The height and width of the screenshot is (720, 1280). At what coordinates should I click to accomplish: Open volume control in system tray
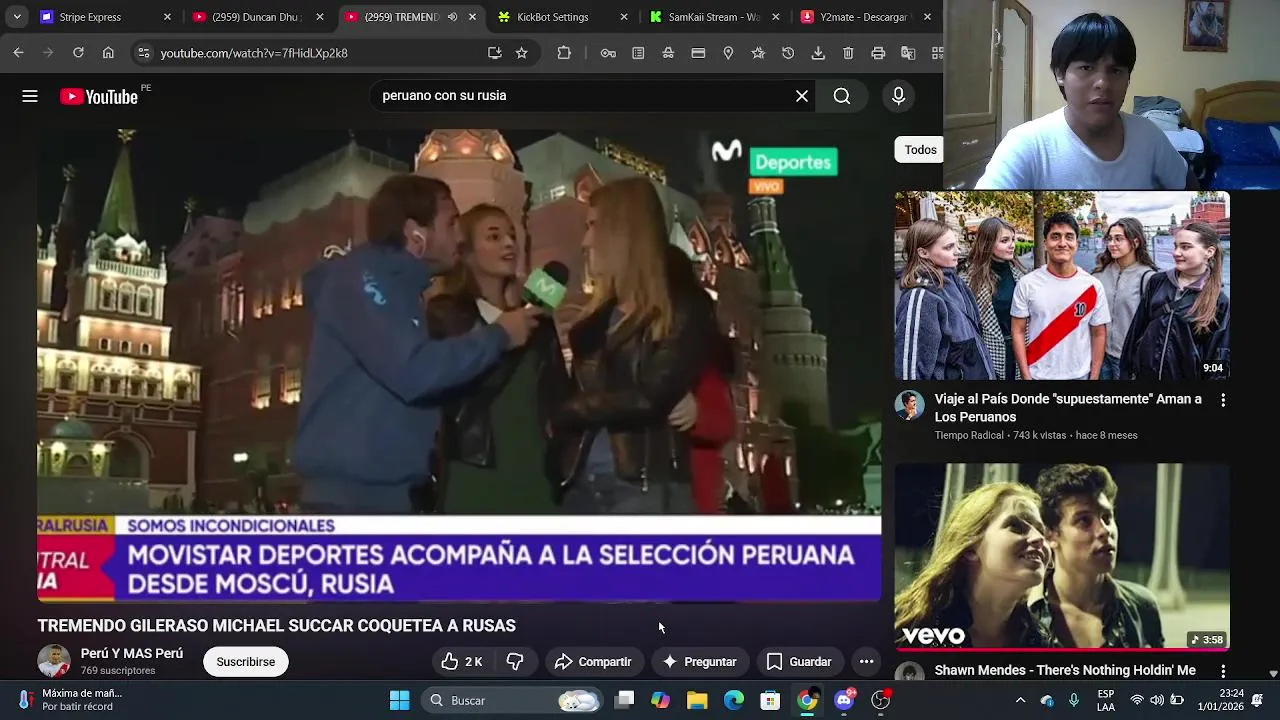1157,700
